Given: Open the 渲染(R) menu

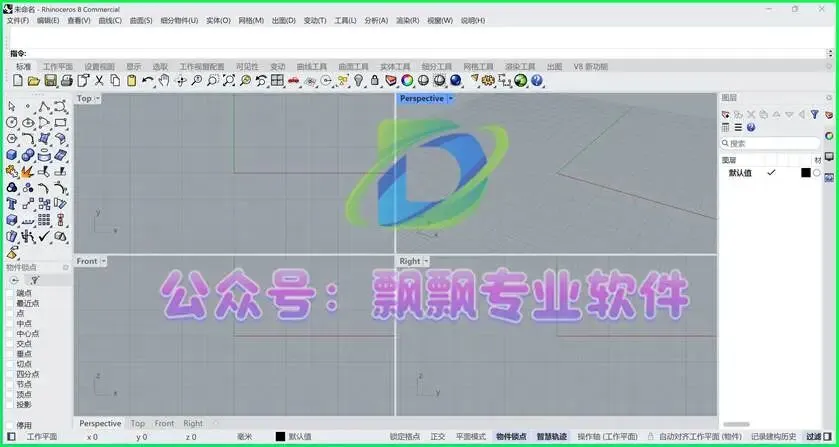Looking at the screenshot, I should [408, 20].
